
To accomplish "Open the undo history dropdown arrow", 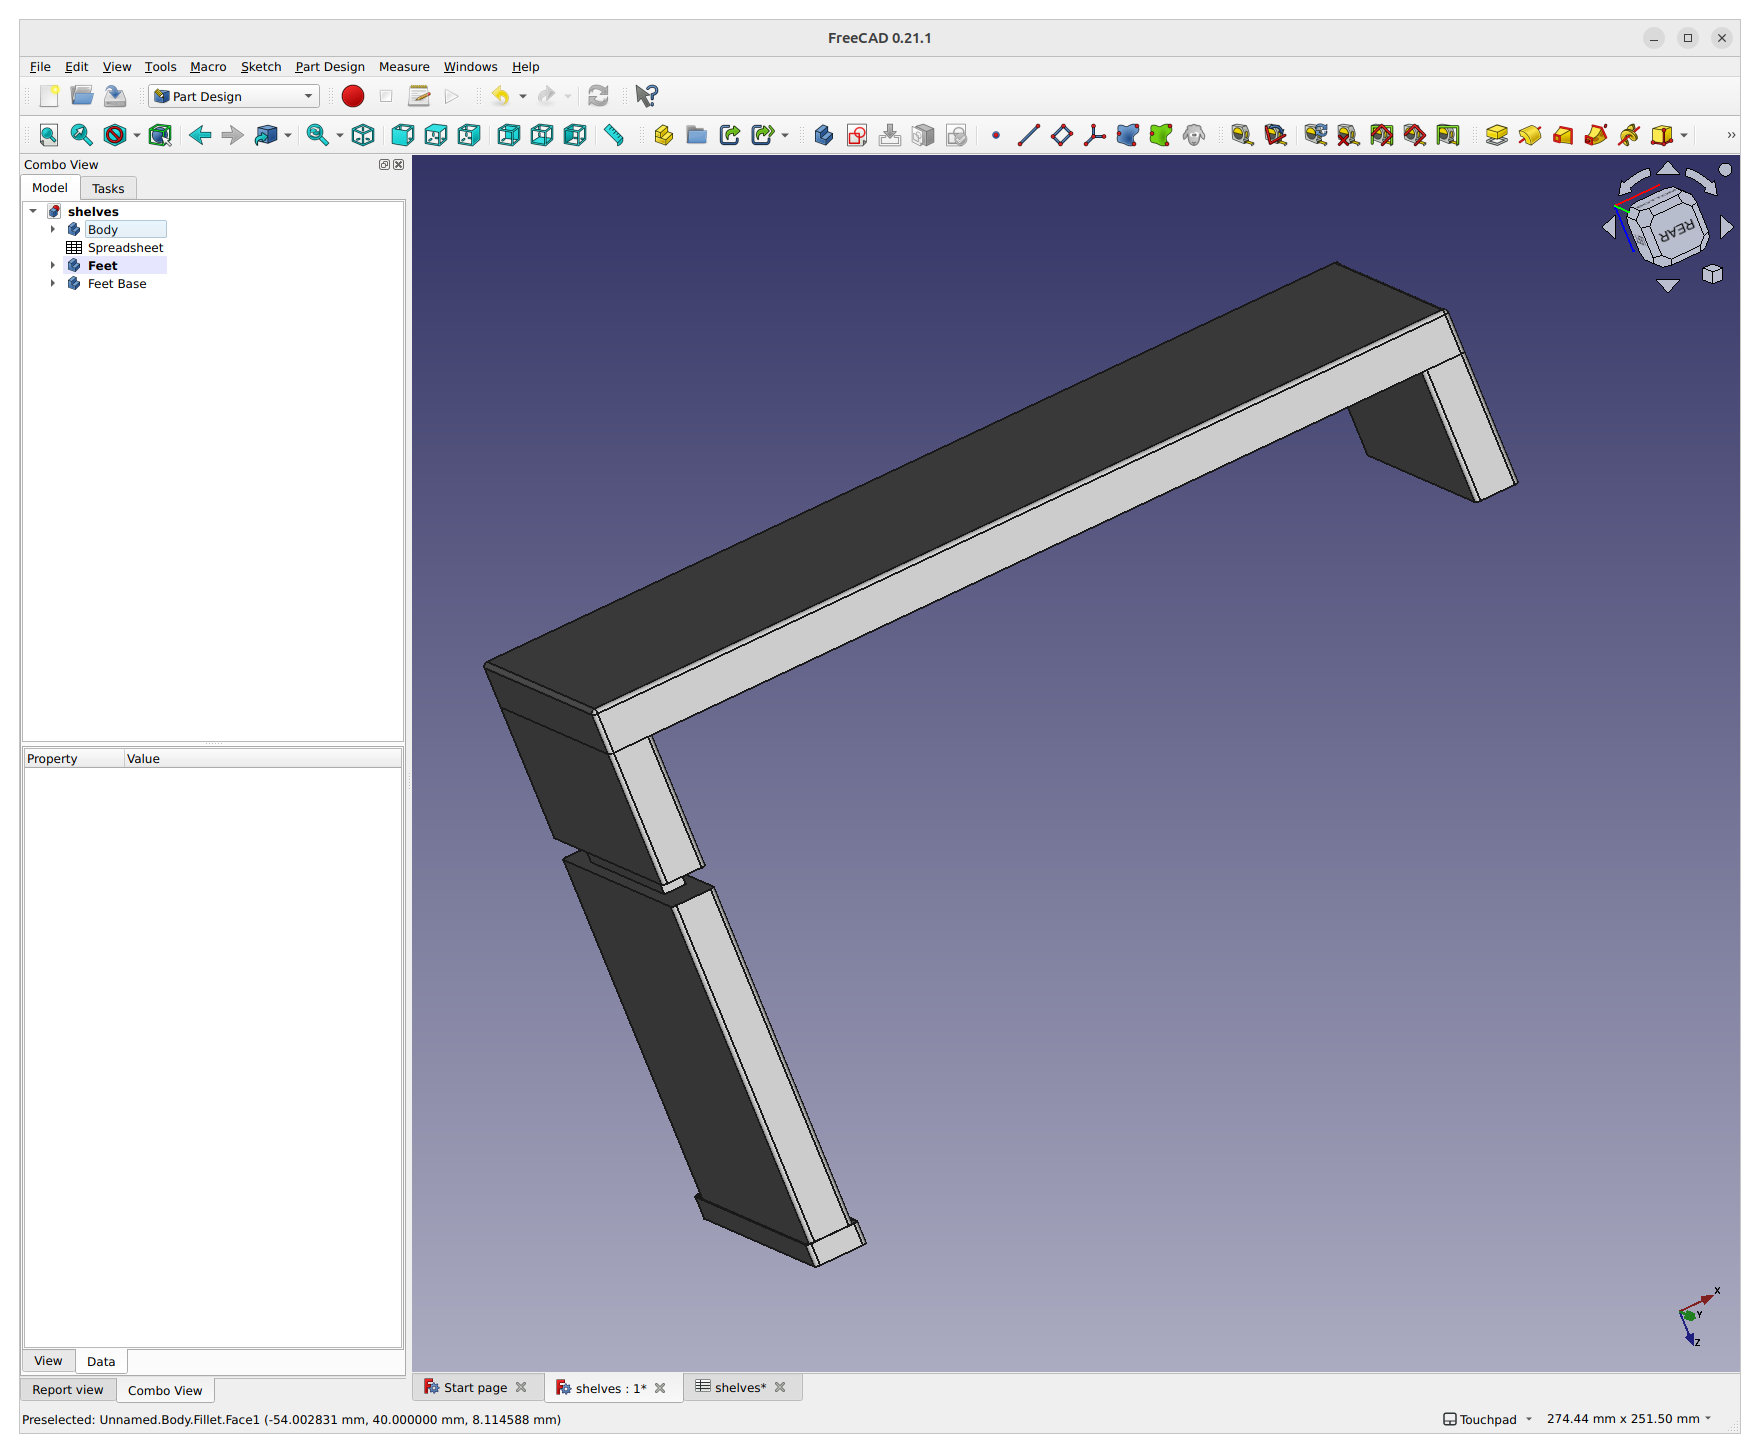I will 523,96.
